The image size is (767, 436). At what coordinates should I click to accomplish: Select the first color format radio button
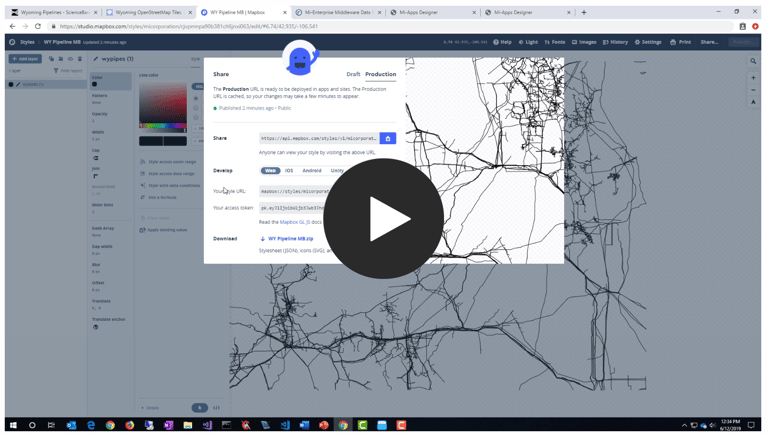tap(196, 99)
